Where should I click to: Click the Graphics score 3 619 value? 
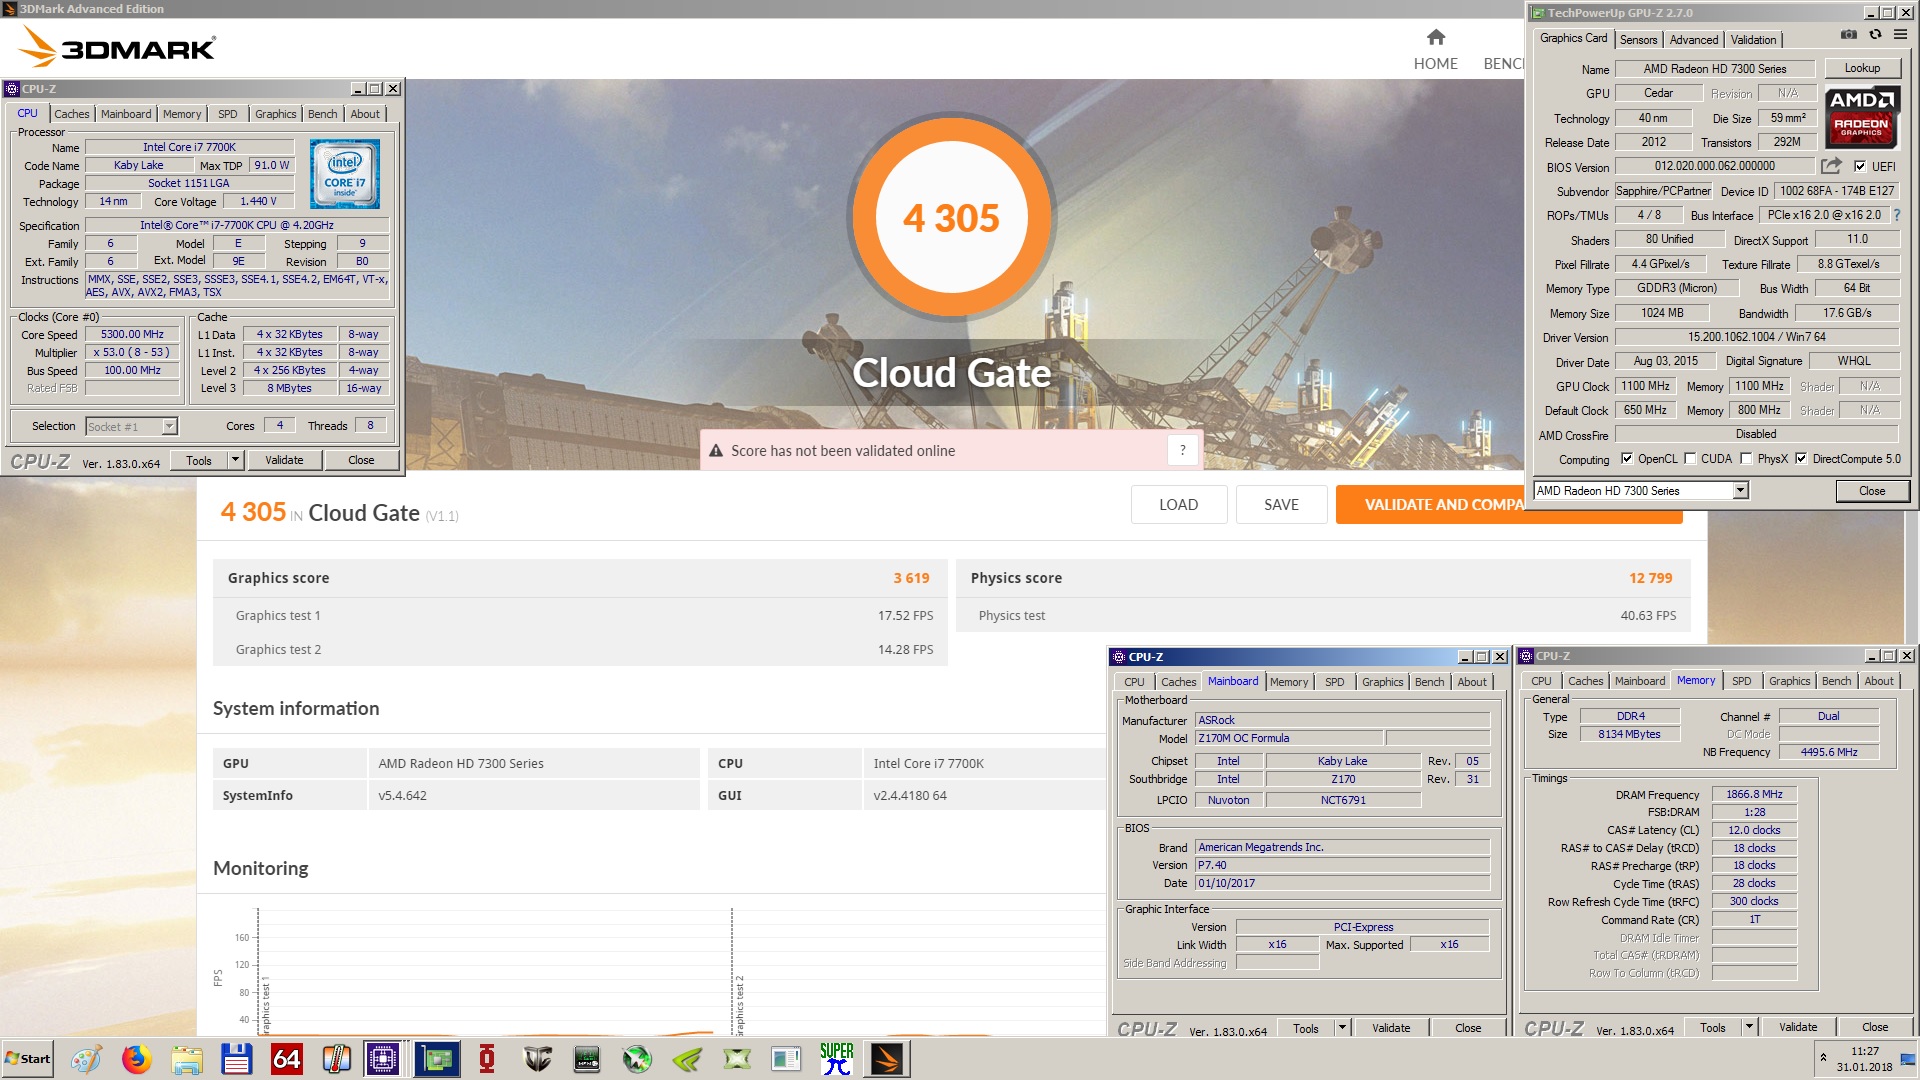911,578
